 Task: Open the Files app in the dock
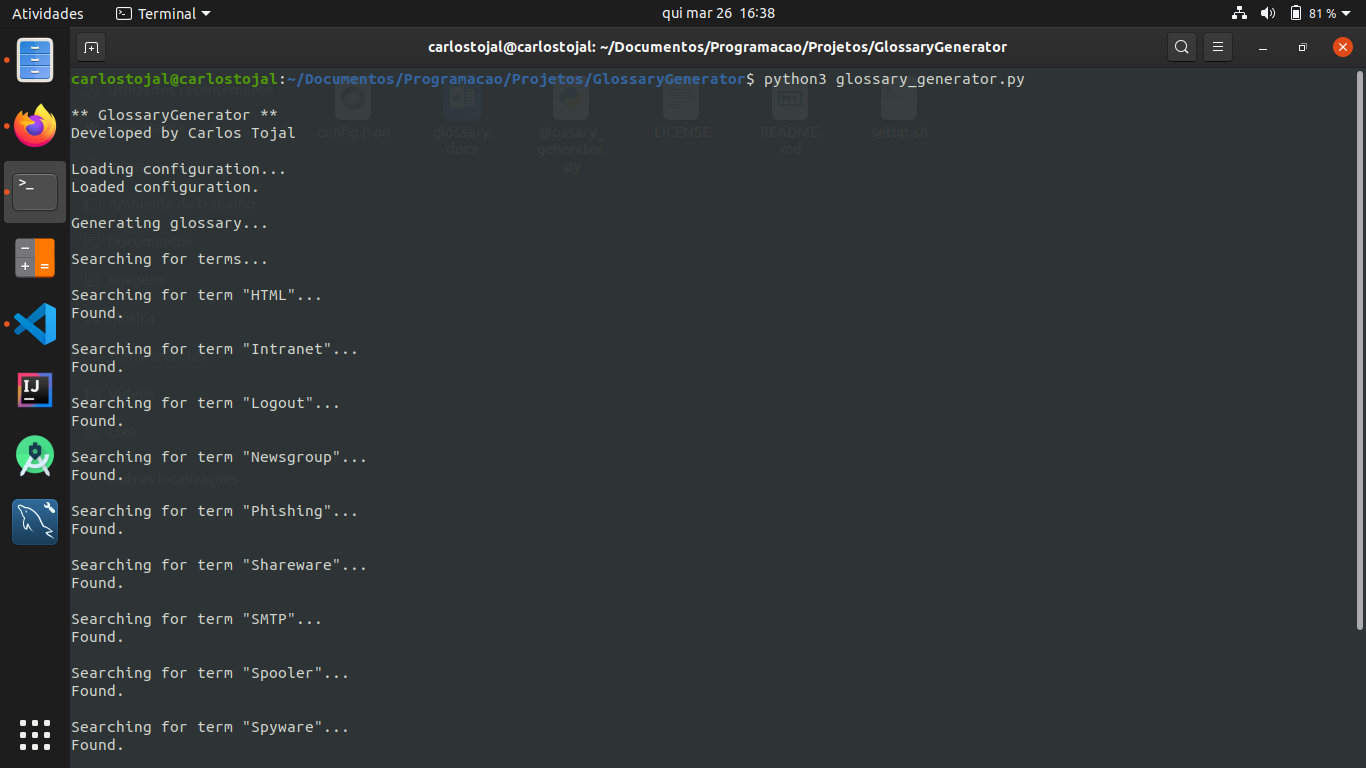pos(35,60)
